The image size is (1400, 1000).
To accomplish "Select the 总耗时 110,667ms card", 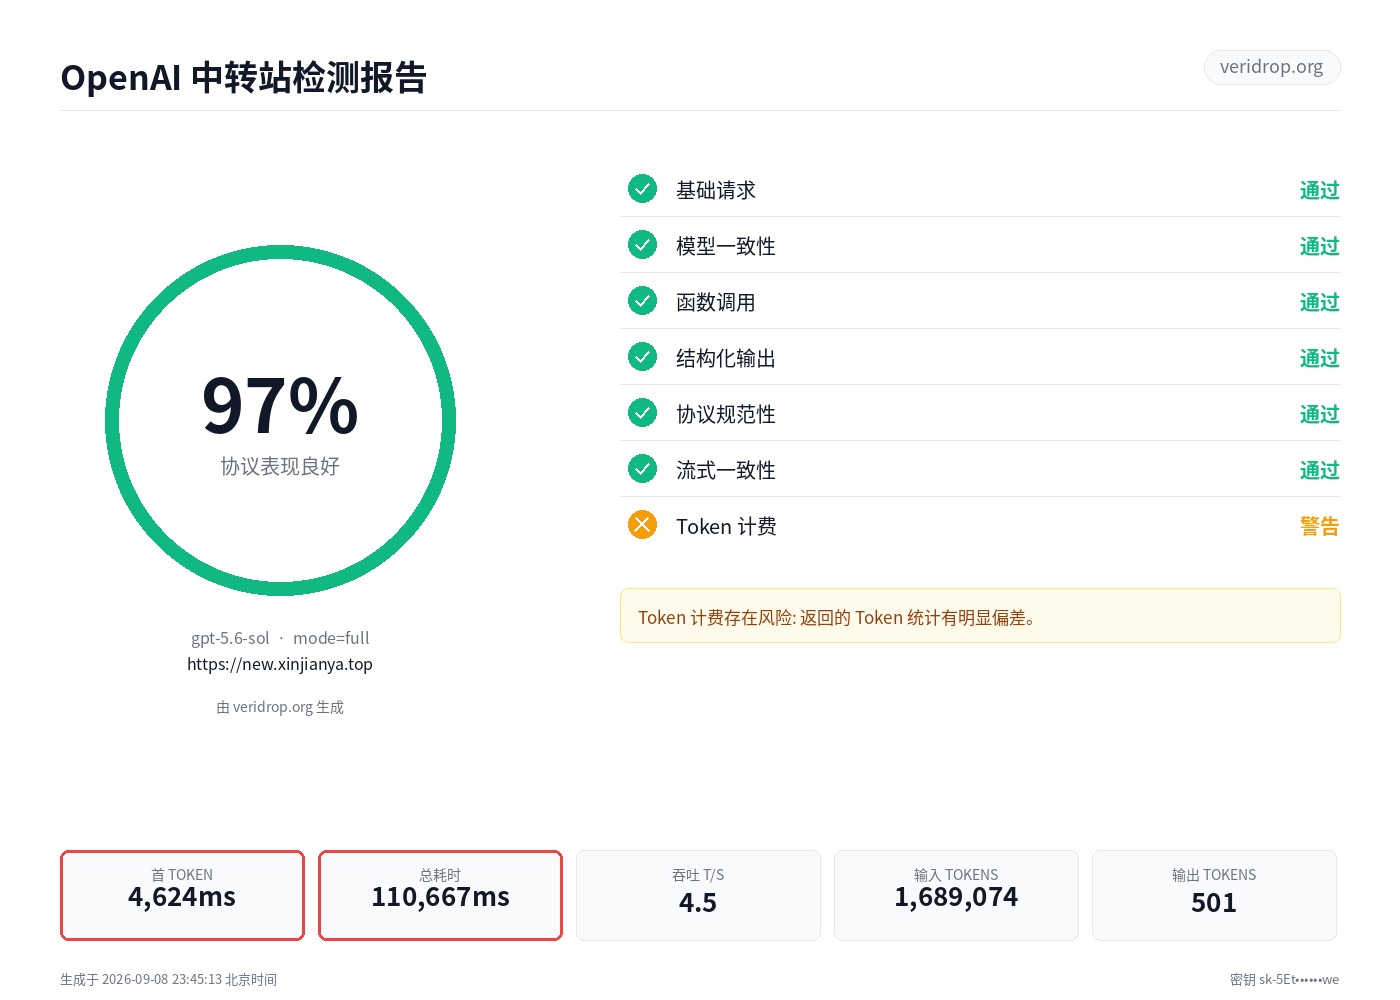I will click(440, 895).
